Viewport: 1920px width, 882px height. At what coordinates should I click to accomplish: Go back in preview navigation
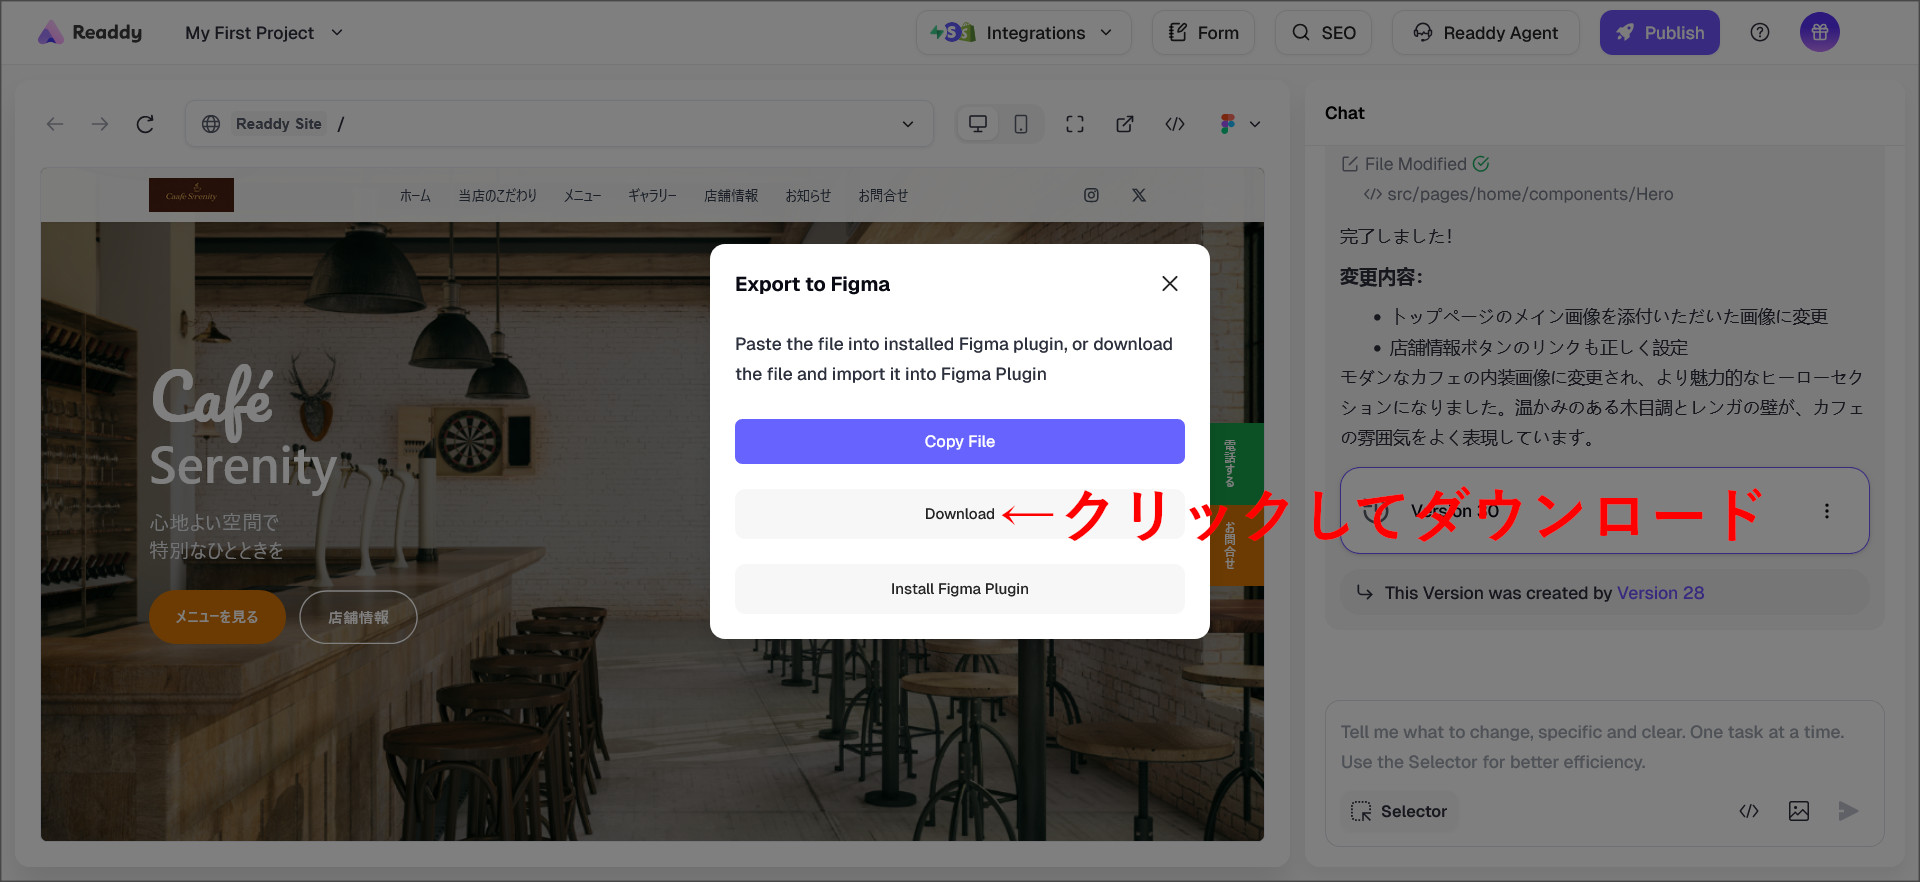pyautogui.click(x=55, y=124)
